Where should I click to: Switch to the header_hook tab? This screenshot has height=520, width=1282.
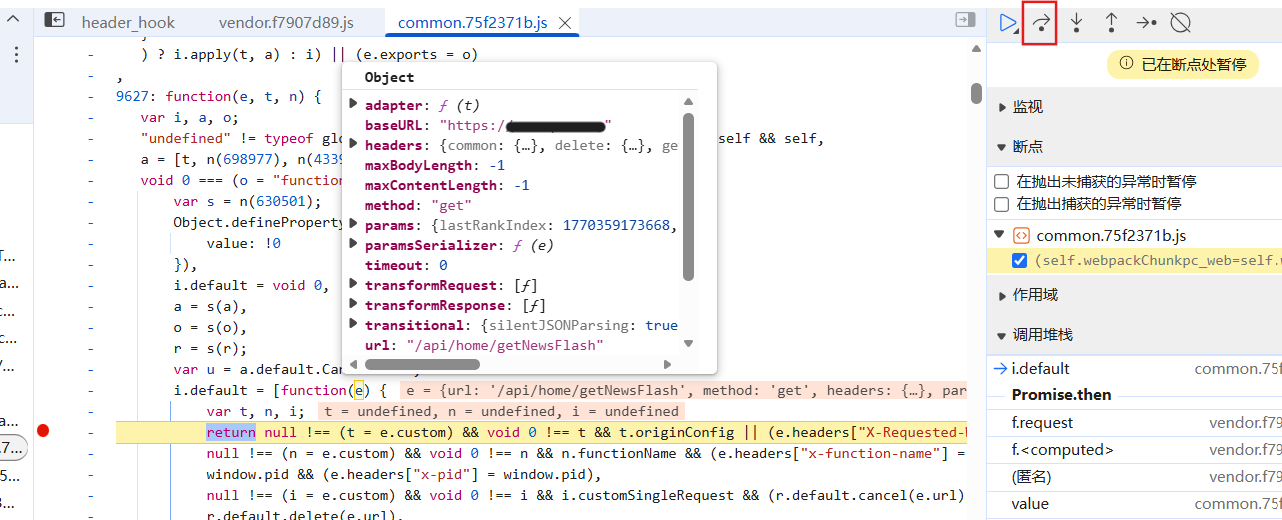click(x=127, y=22)
